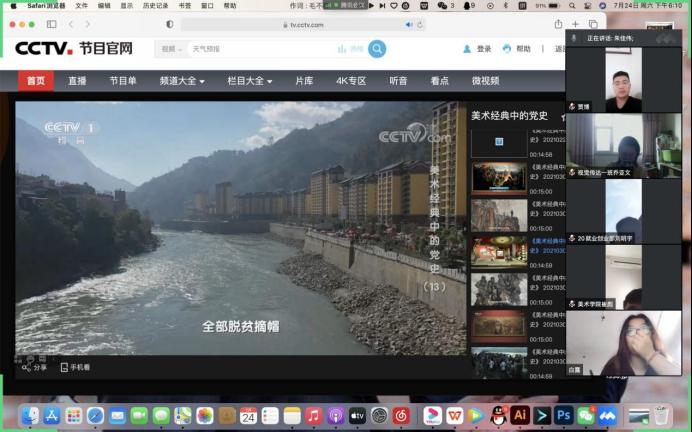Click the Safari share icon
Viewport: 692px width, 432px height.
pos(558,24)
